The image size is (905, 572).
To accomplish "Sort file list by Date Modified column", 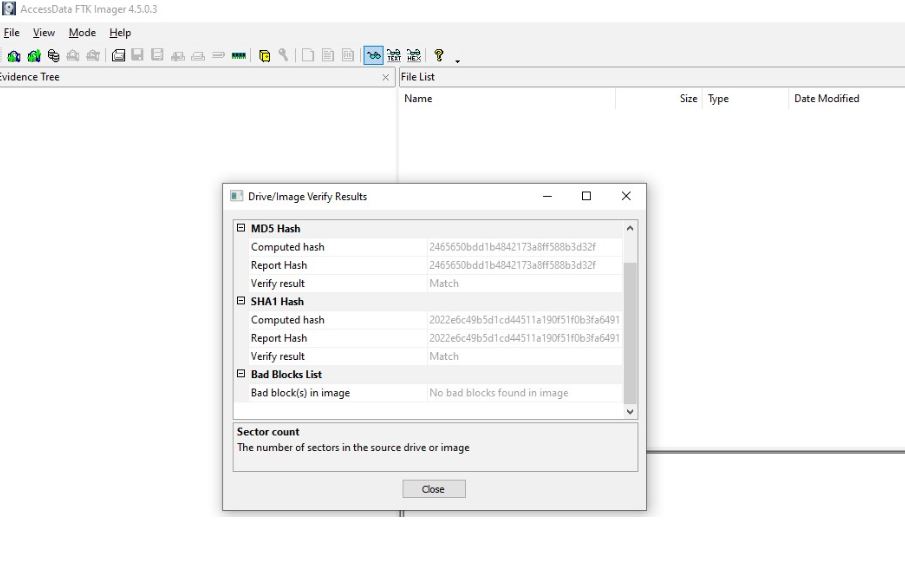I will [846, 99].
